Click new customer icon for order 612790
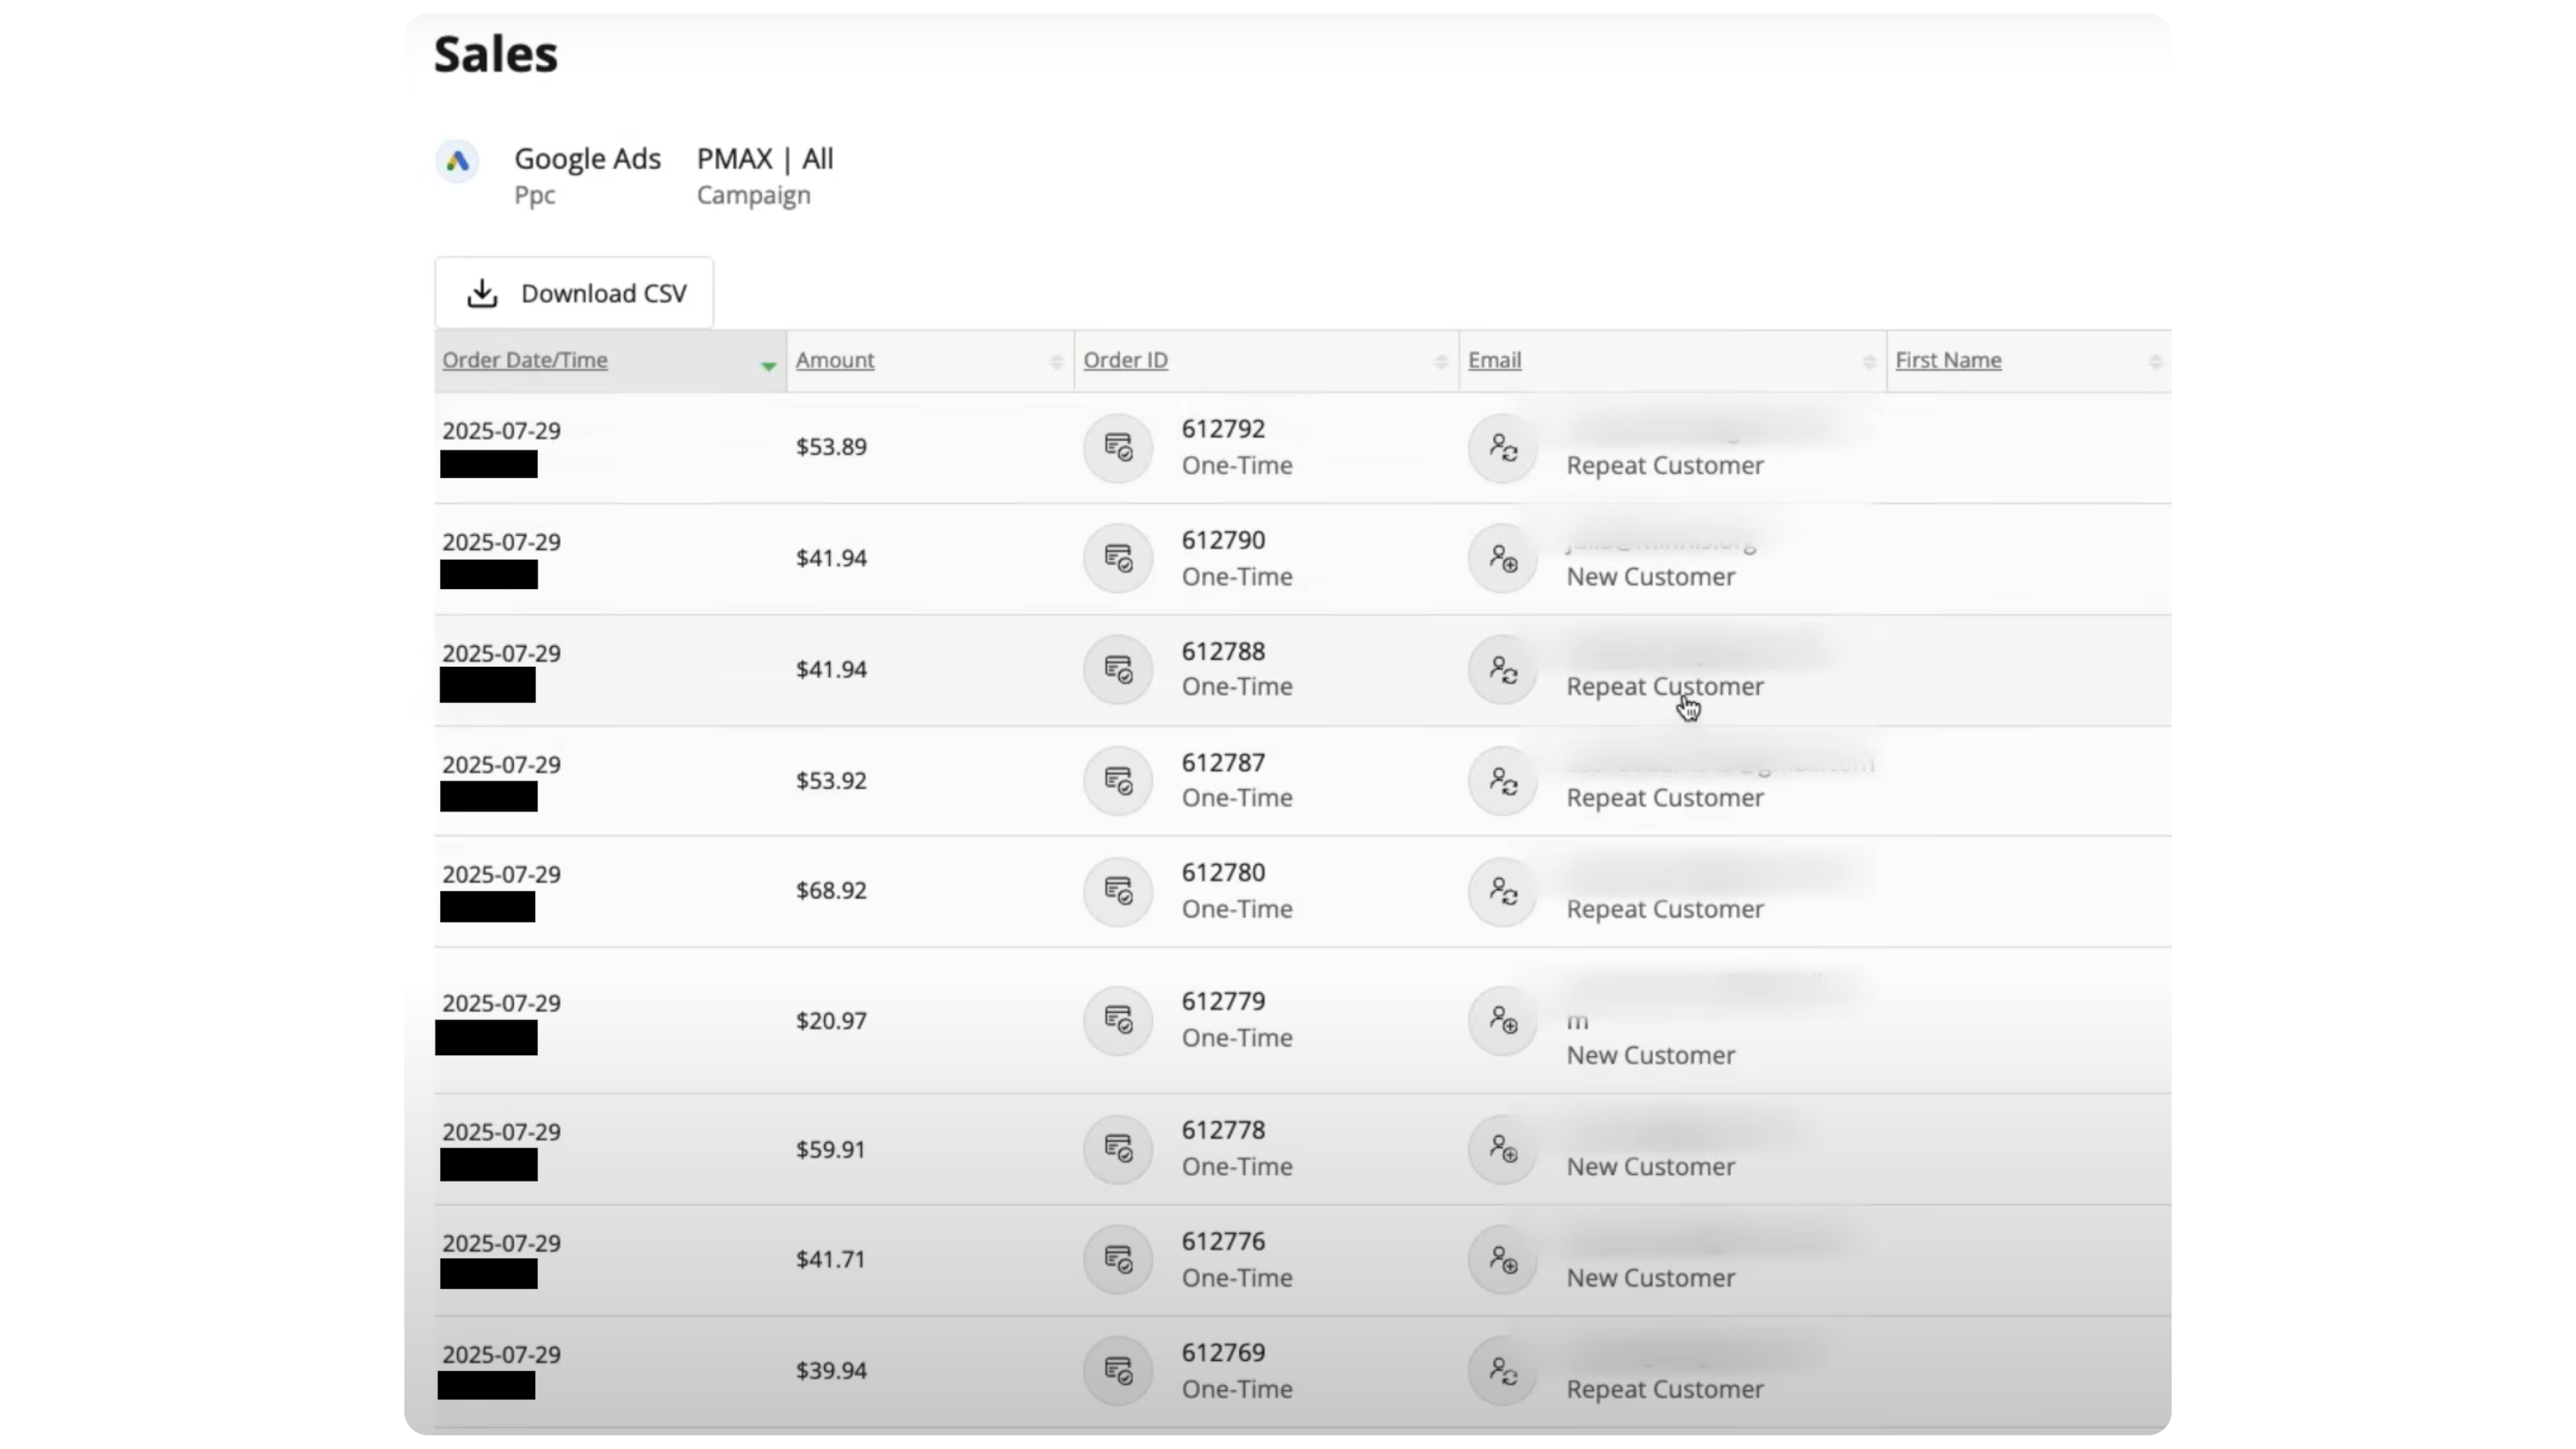Viewport: 2576px width, 1449px height. pos(1502,558)
